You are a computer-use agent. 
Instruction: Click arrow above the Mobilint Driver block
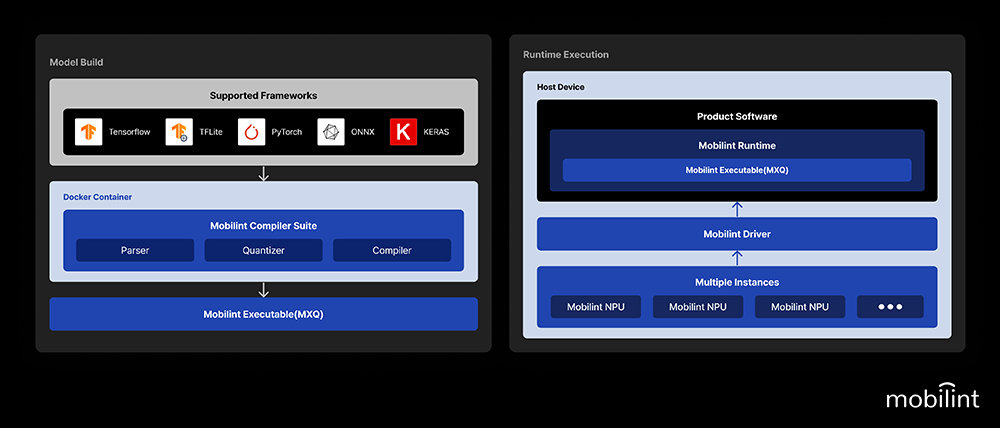pos(737,209)
